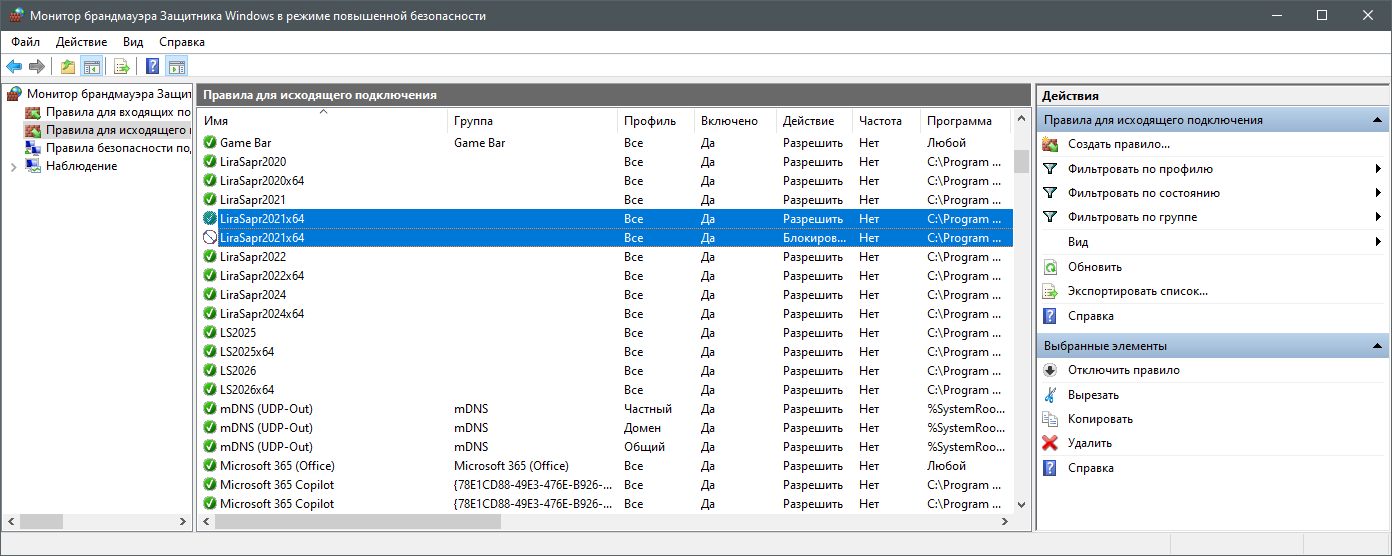The image size is (1392, 556).
Task: Collapse the Выбранные элементы actions section
Action: (1377, 346)
